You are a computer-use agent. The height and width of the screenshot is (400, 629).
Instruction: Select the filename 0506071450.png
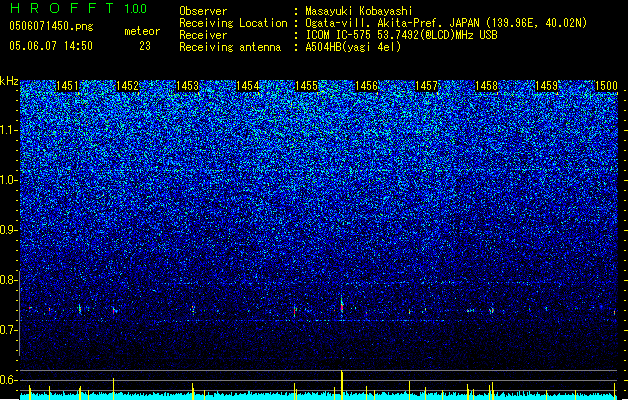51,26
